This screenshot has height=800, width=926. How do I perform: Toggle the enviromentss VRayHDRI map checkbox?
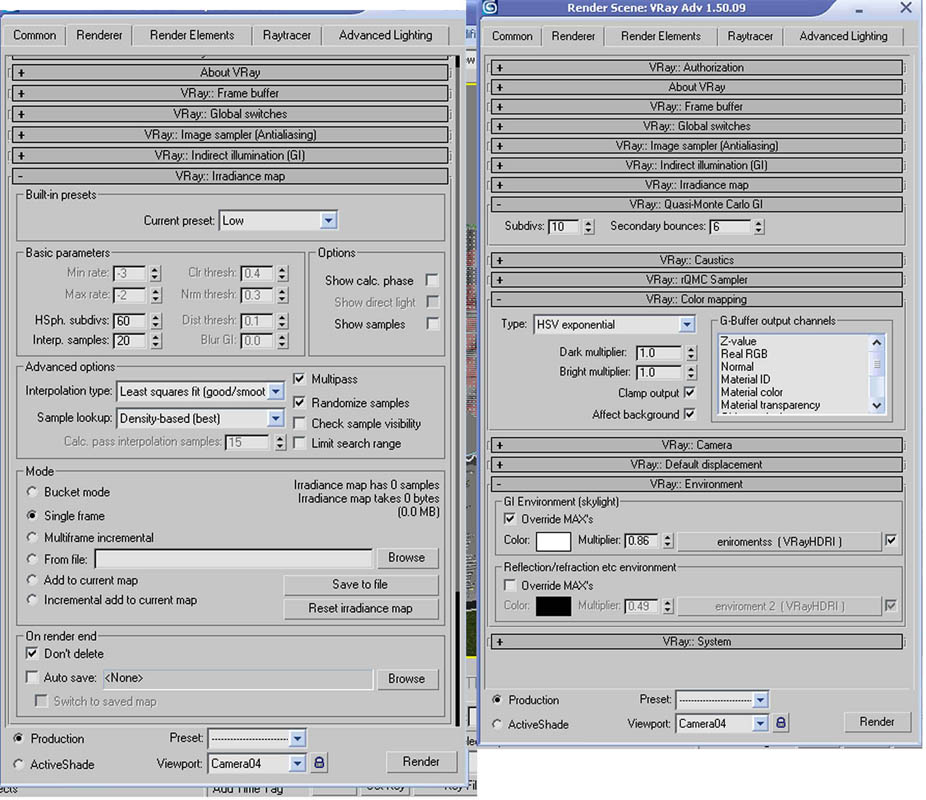(891, 540)
